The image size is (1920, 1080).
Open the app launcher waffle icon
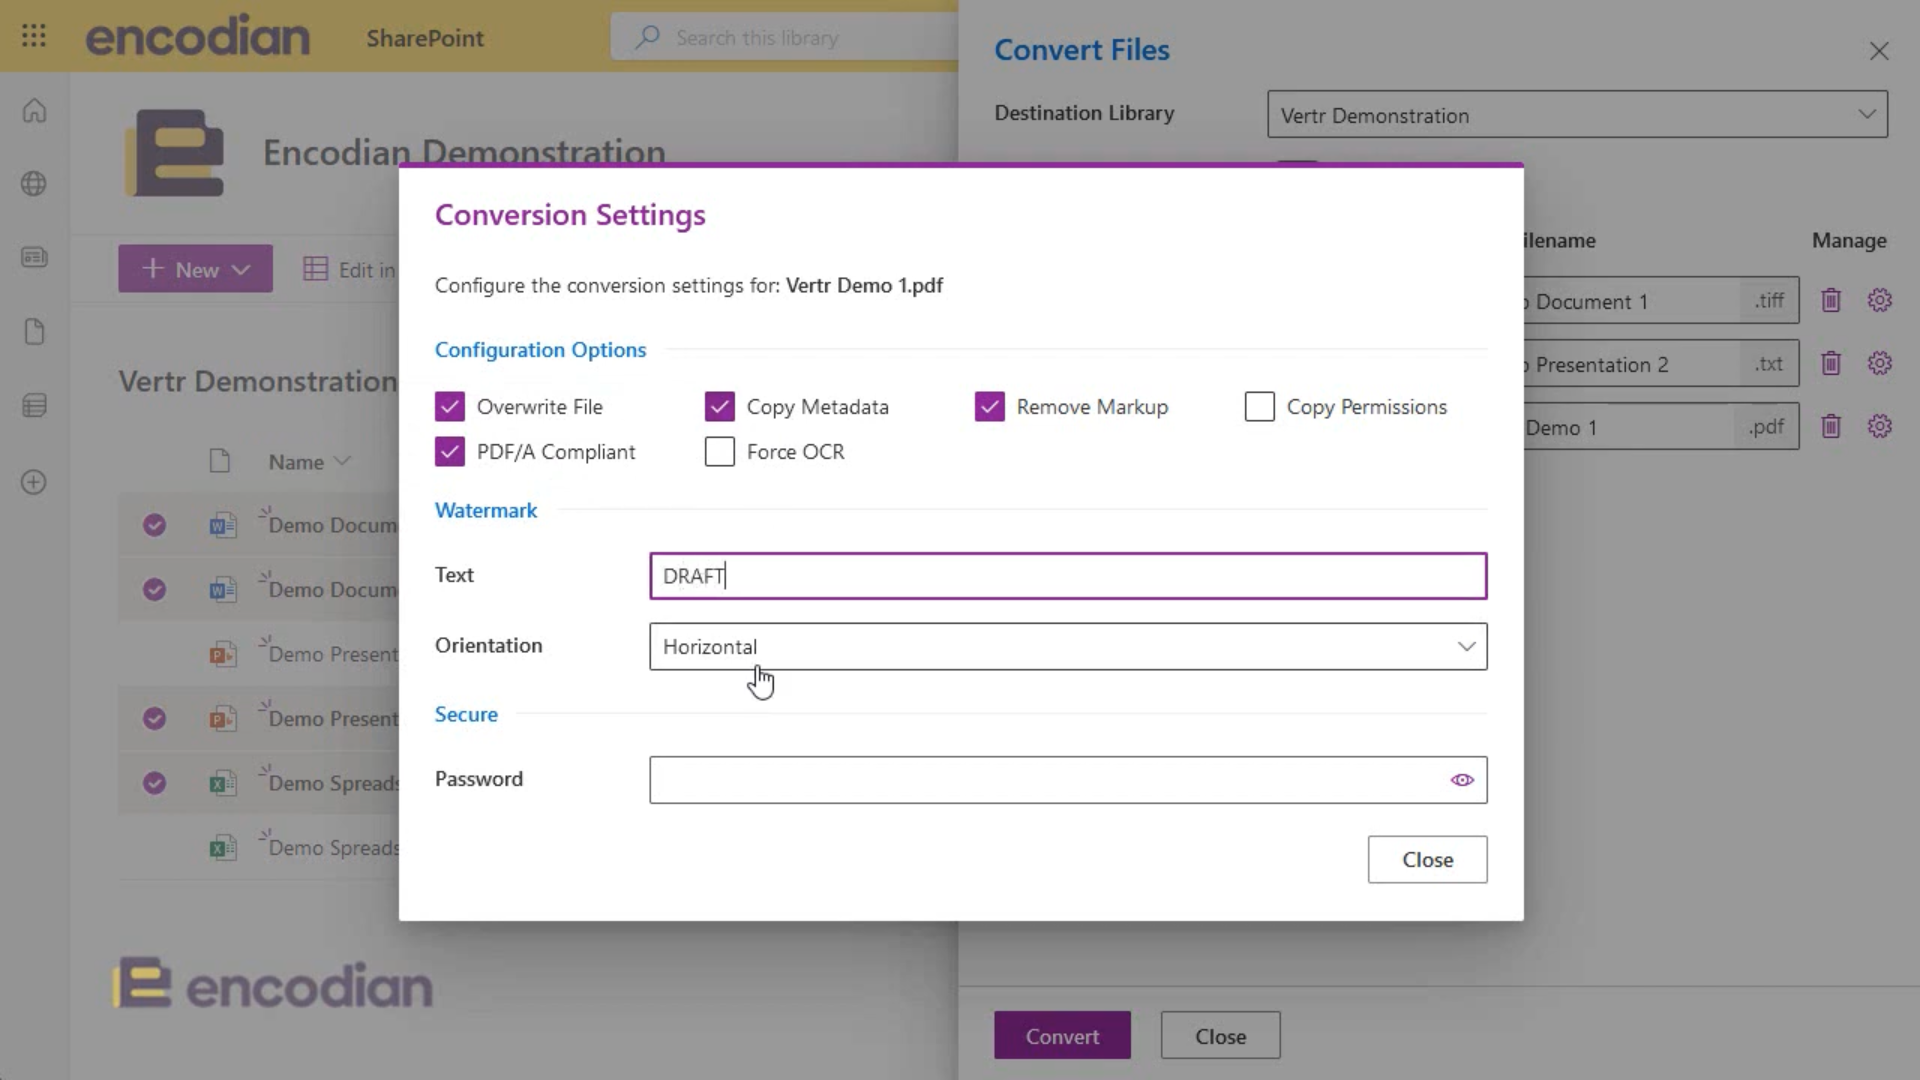[34, 37]
